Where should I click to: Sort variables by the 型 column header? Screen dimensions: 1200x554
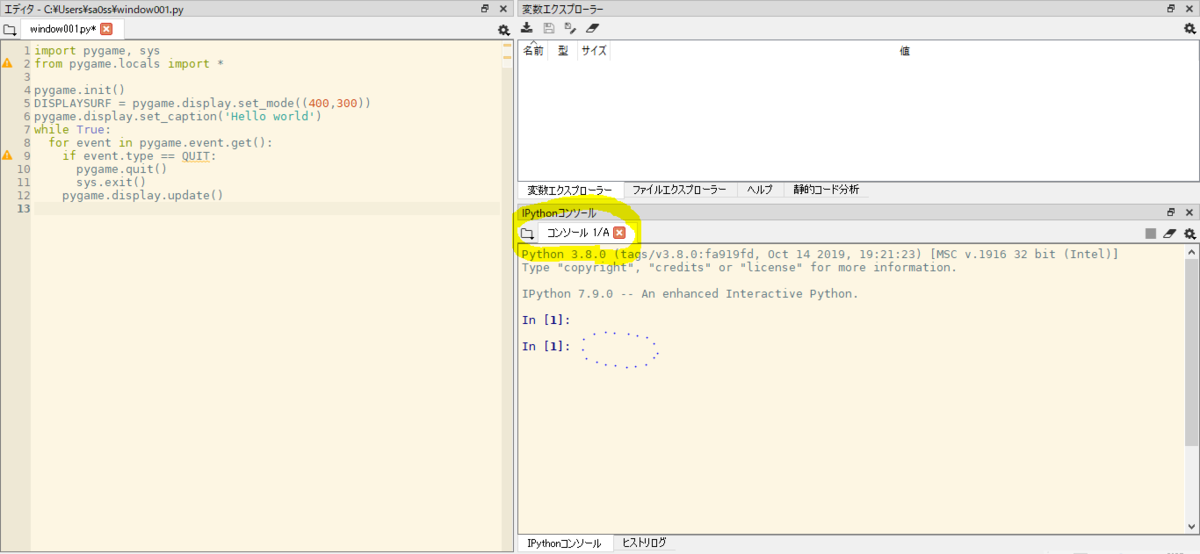[563, 51]
